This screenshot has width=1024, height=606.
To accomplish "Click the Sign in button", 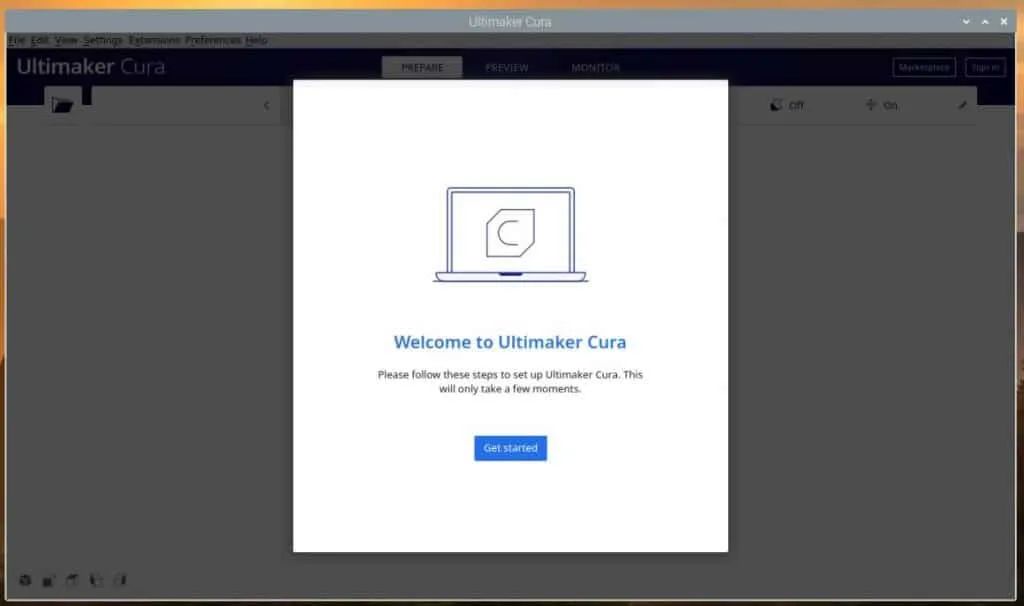I will click(985, 67).
